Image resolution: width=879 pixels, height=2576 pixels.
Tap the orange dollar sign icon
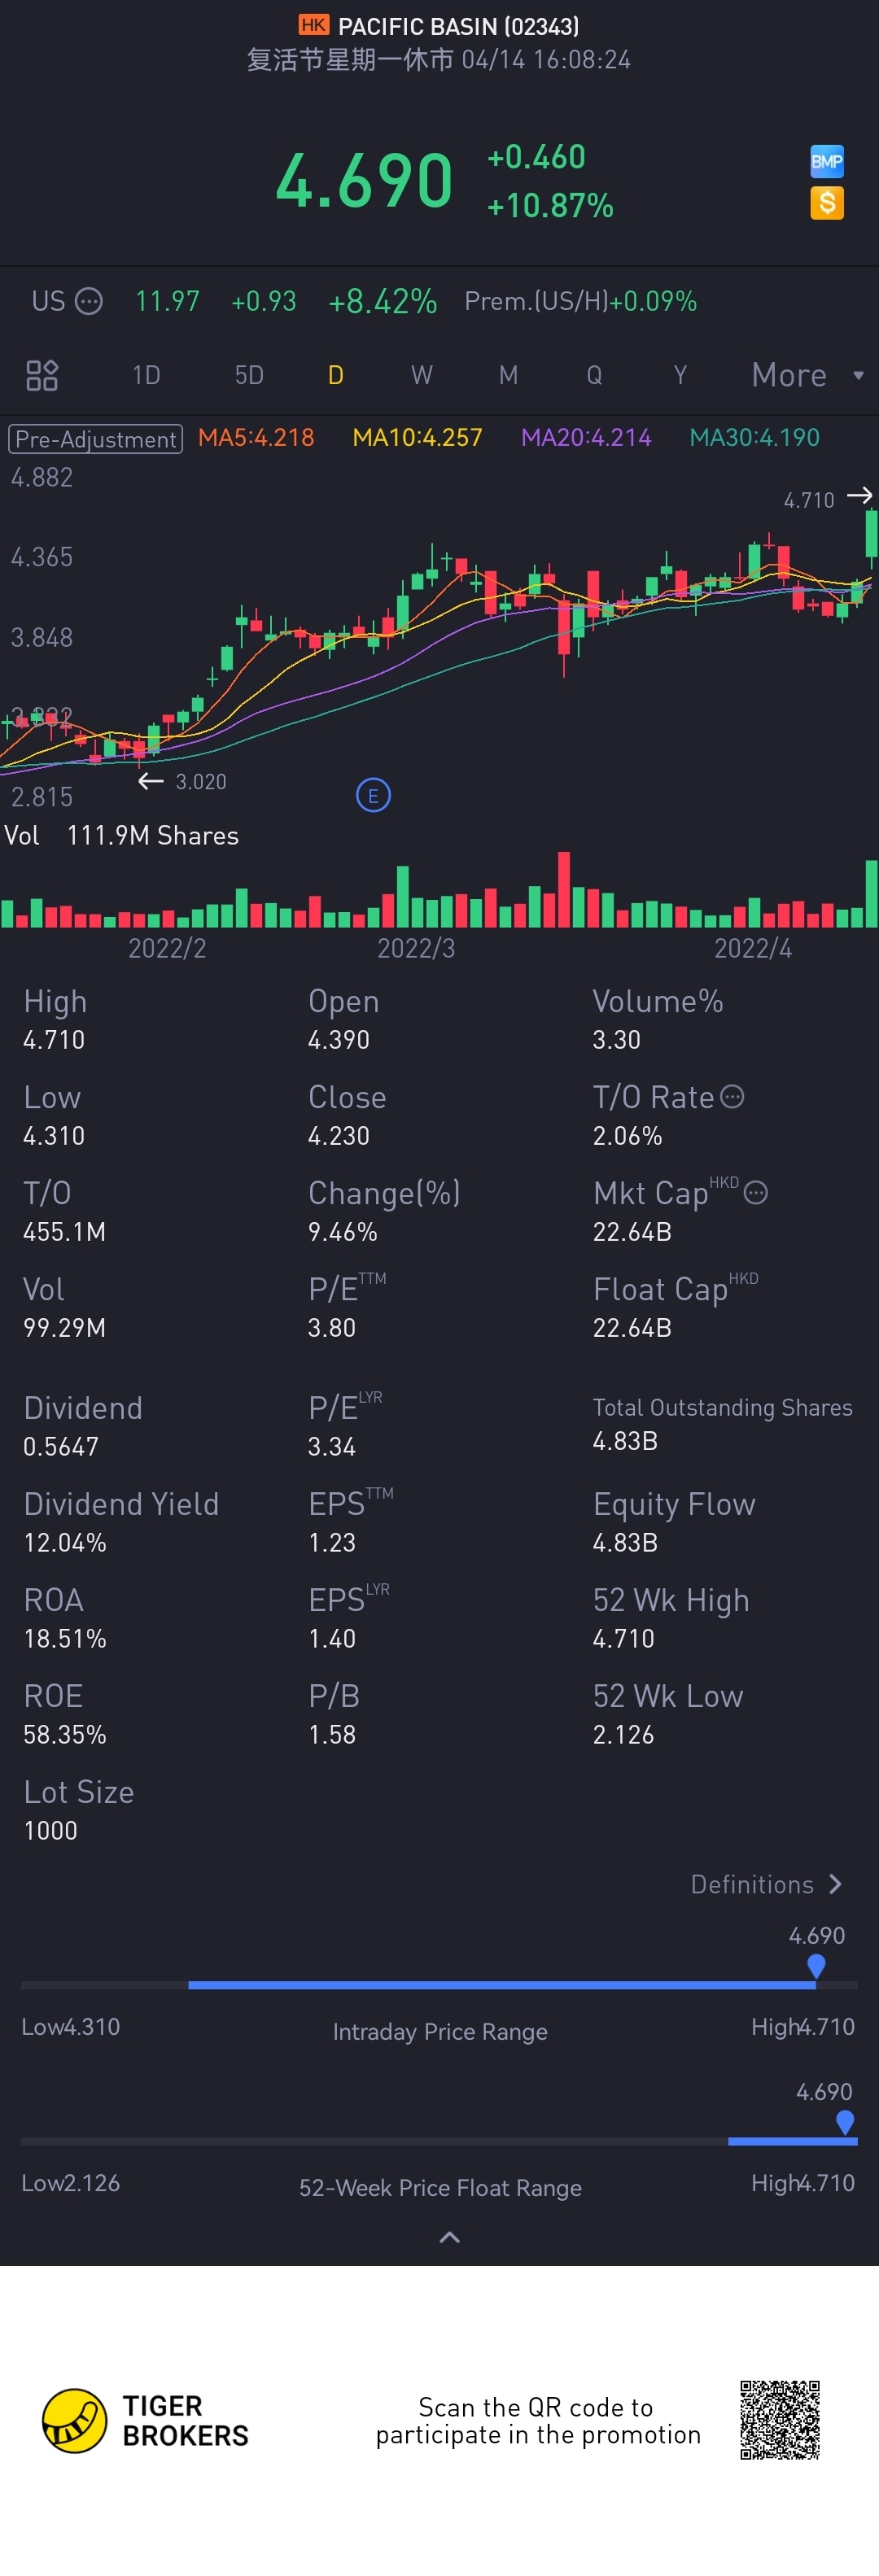coord(826,203)
